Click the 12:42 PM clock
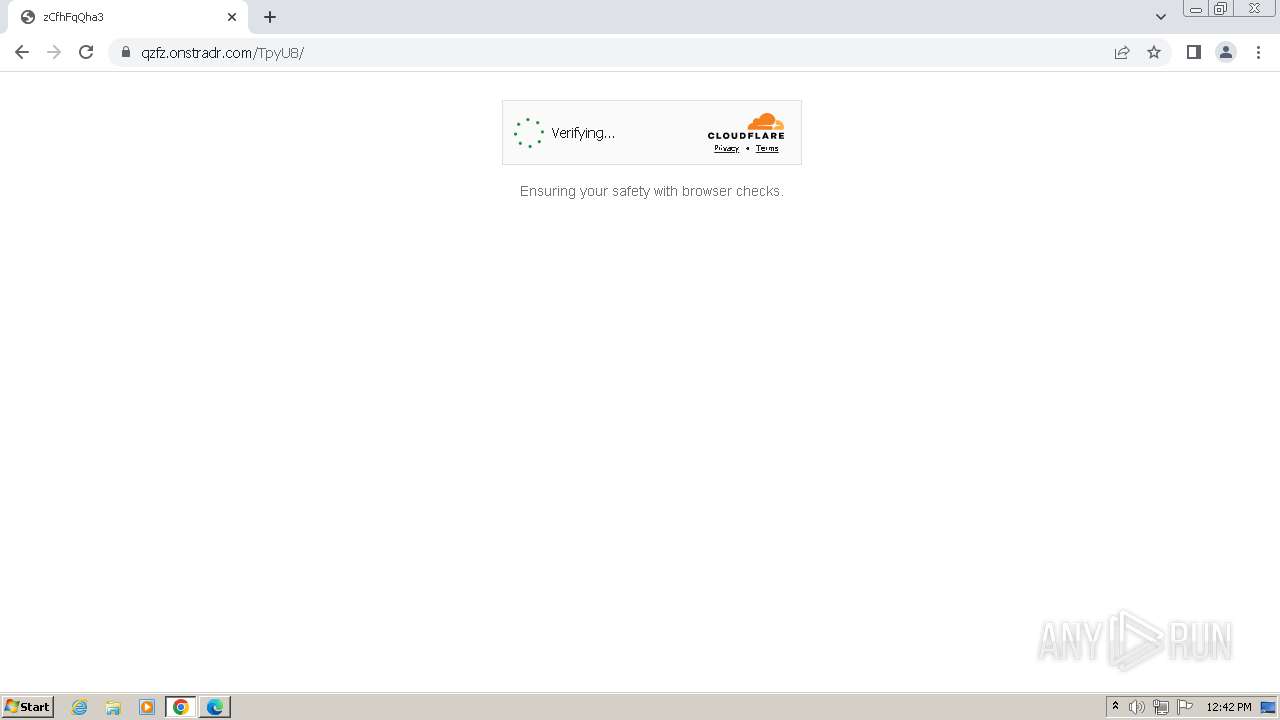This screenshot has height=720, width=1280. [1229, 707]
